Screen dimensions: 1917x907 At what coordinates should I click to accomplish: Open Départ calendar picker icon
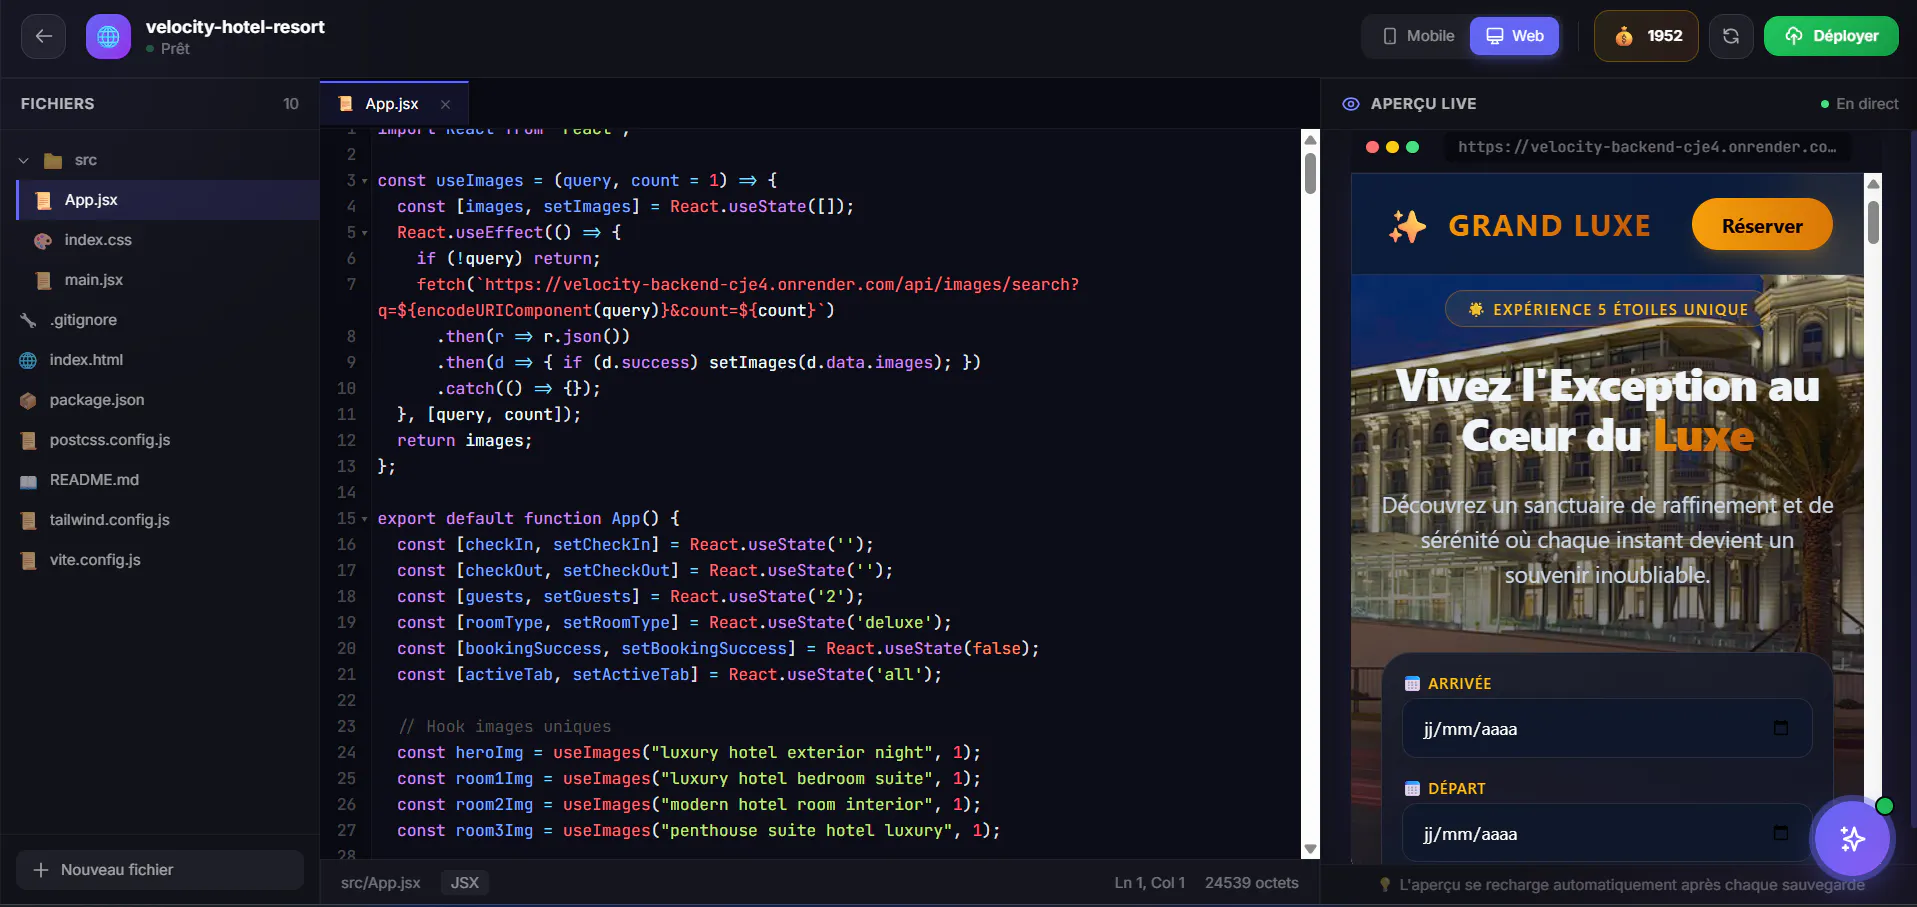[1780, 833]
